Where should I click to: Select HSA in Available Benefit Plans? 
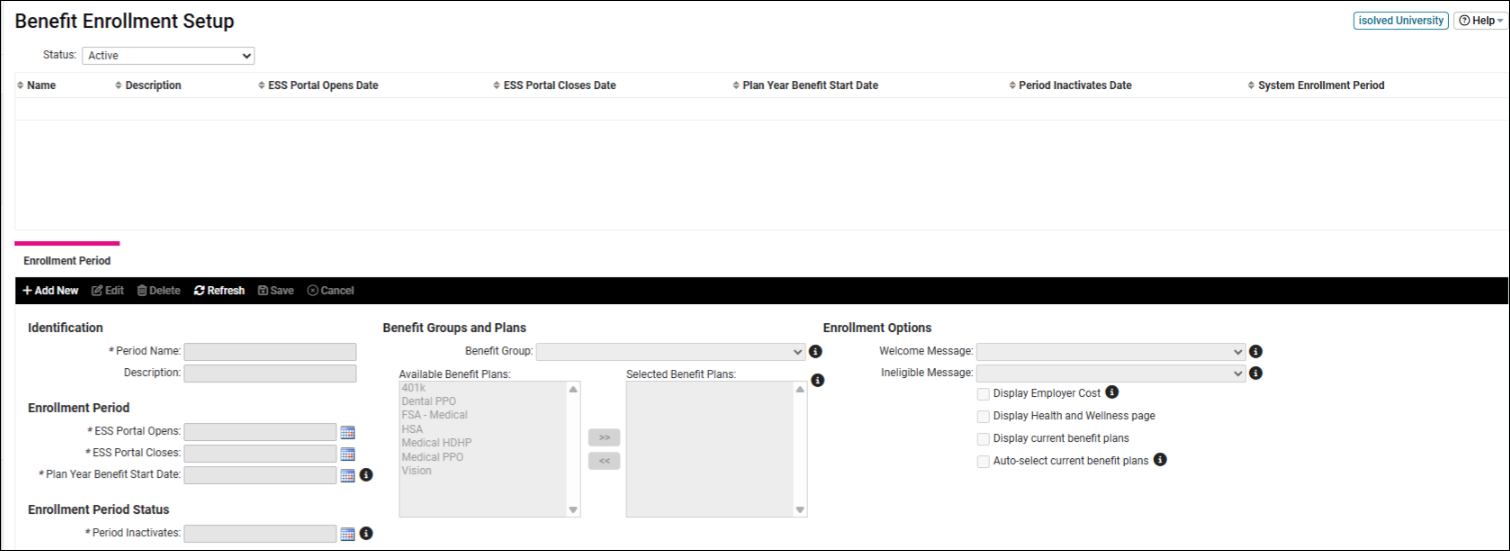coord(412,429)
